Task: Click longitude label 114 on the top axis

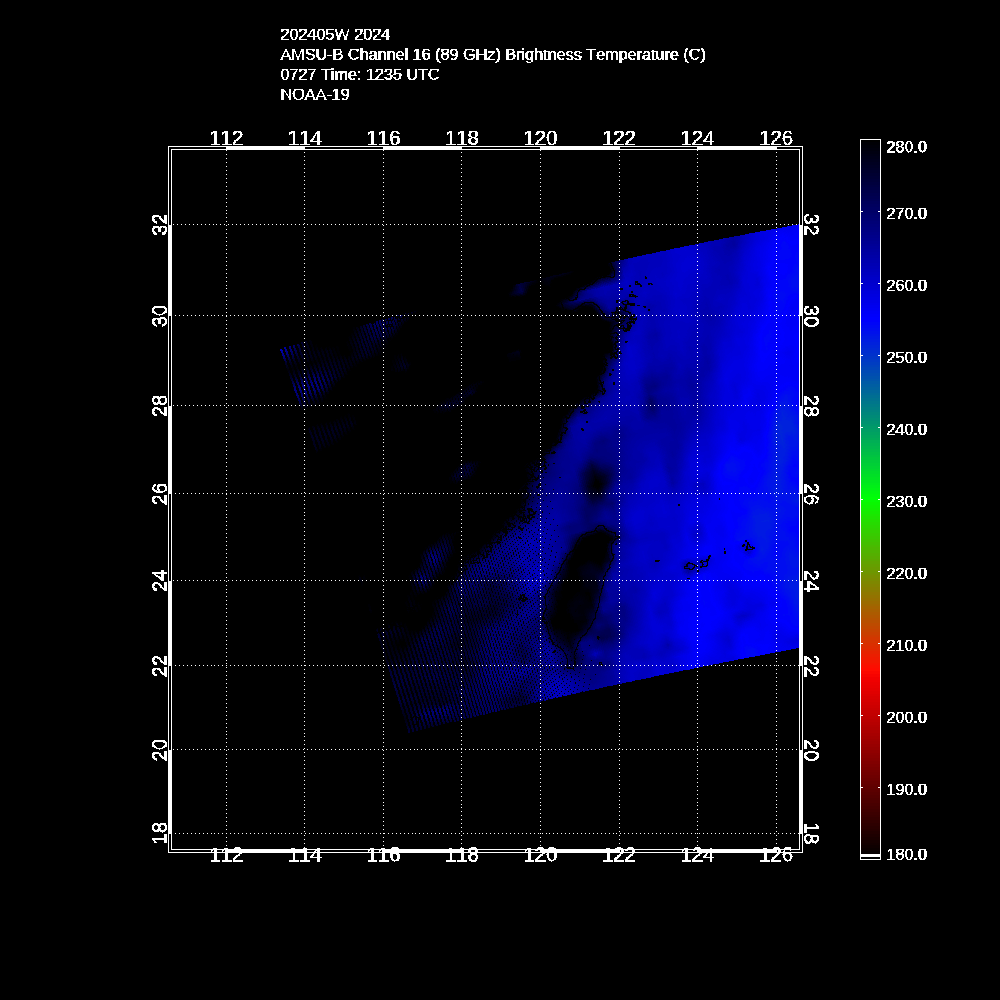Action: (x=305, y=138)
